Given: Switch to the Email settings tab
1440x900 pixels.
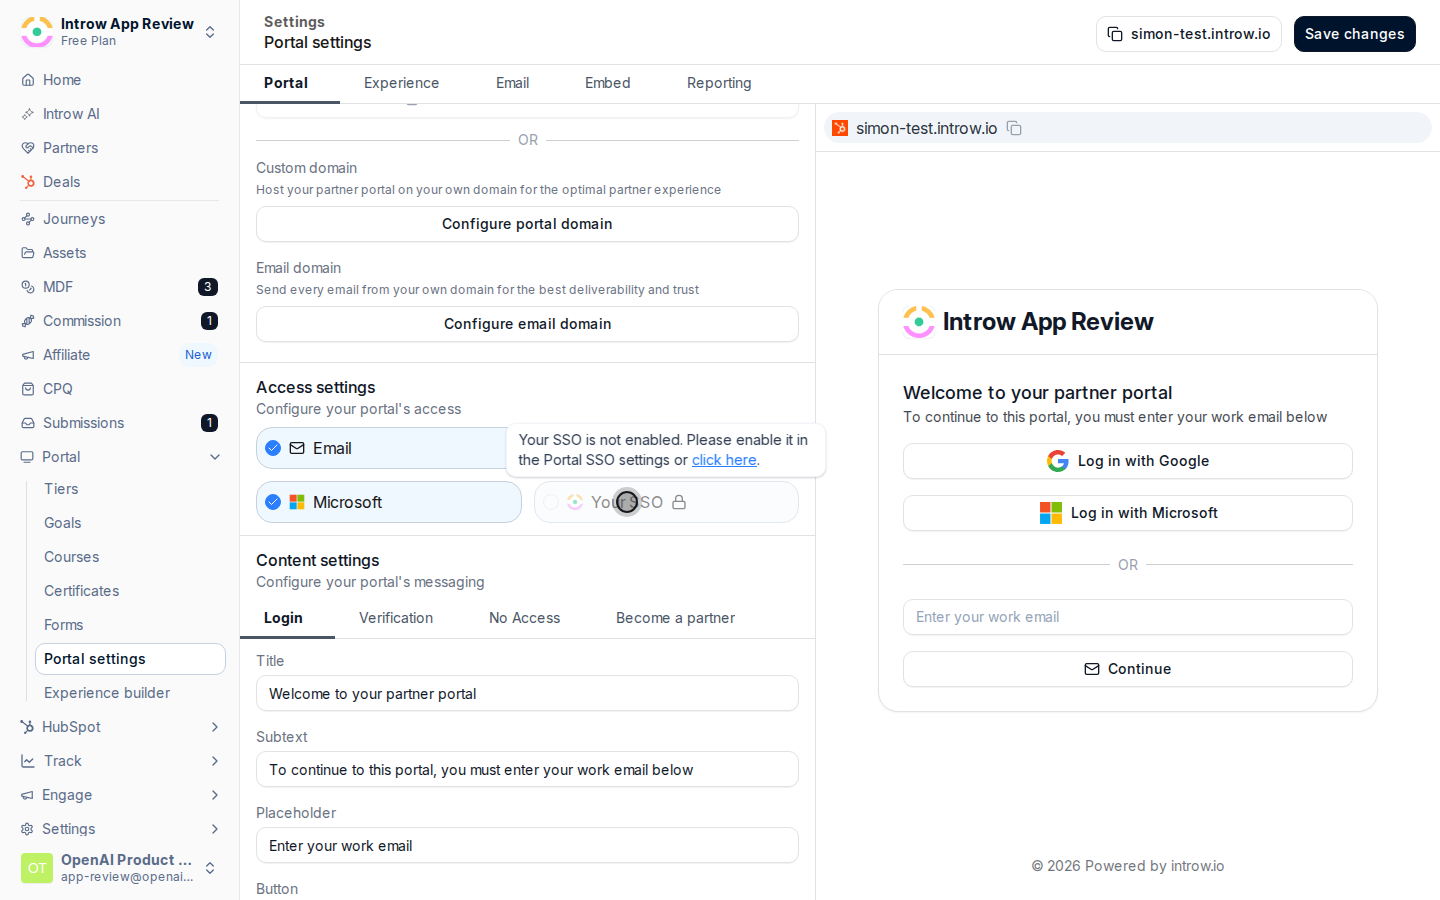Looking at the screenshot, I should click(512, 83).
